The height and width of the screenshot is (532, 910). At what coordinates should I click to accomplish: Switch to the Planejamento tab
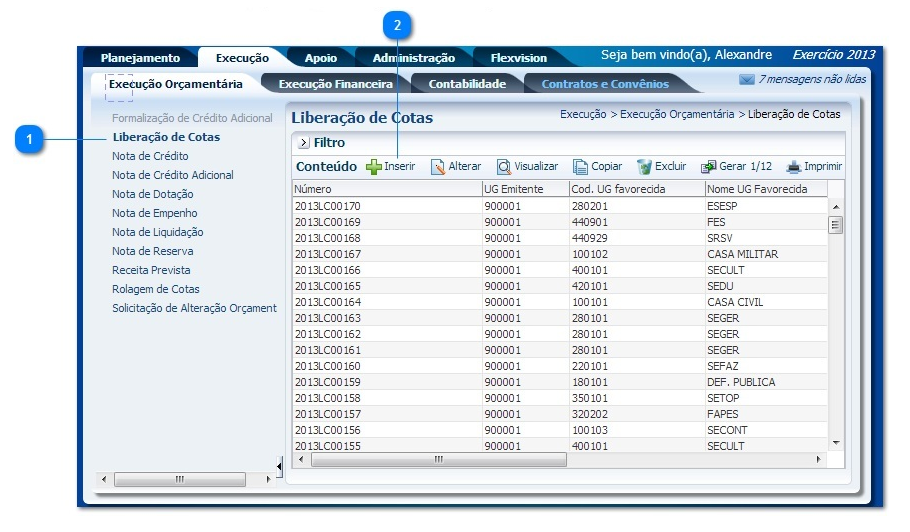140,58
